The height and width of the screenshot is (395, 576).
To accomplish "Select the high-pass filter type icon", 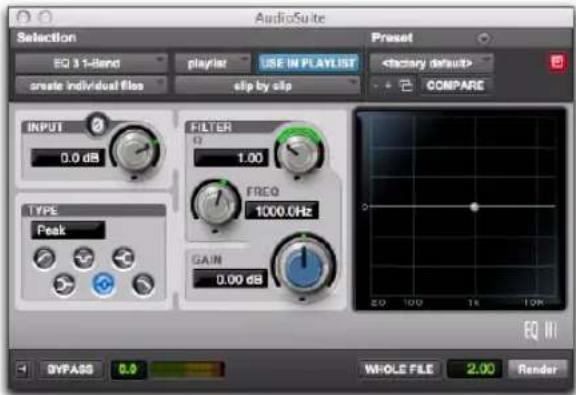I will 44,258.
